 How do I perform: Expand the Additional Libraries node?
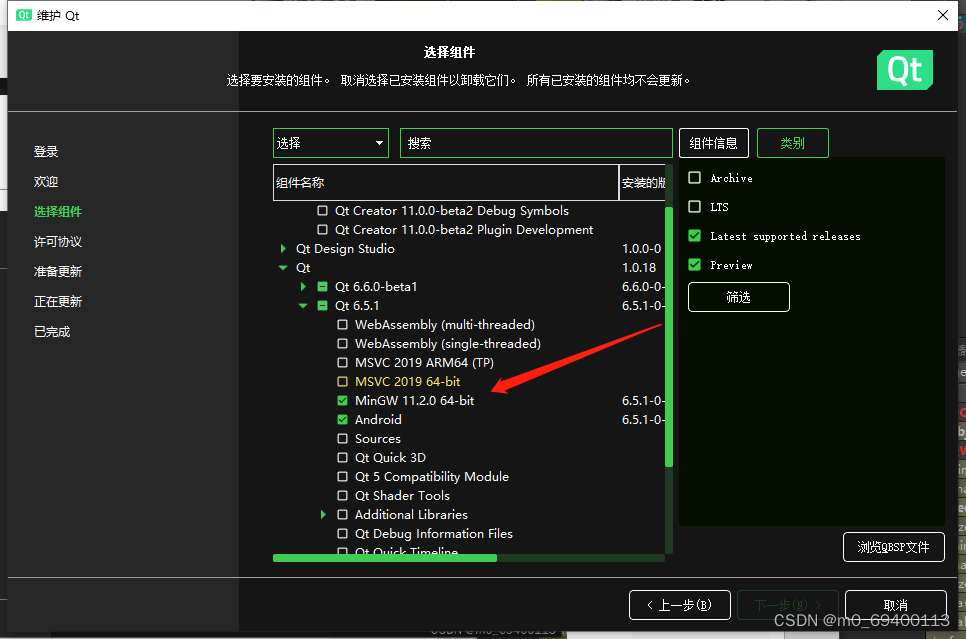click(x=323, y=514)
